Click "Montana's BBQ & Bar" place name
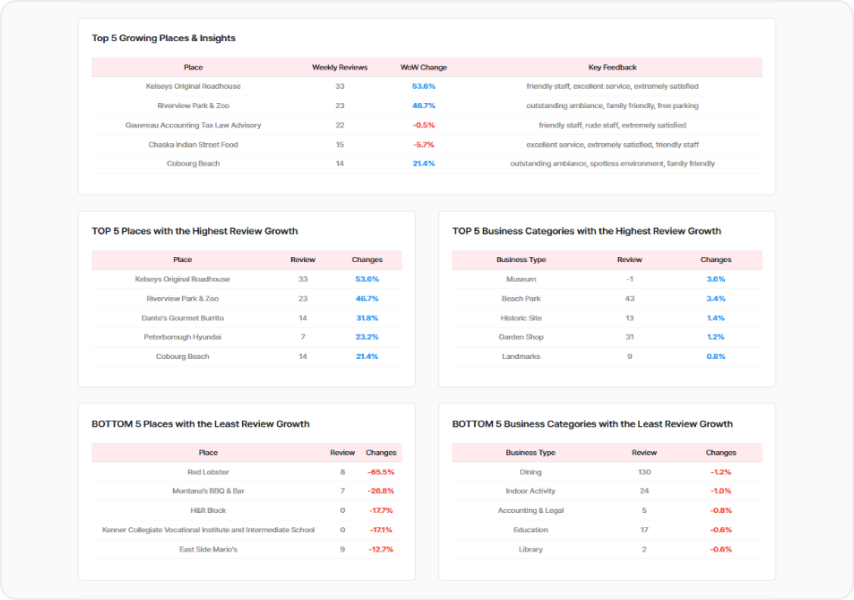854x600 pixels. [208, 491]
